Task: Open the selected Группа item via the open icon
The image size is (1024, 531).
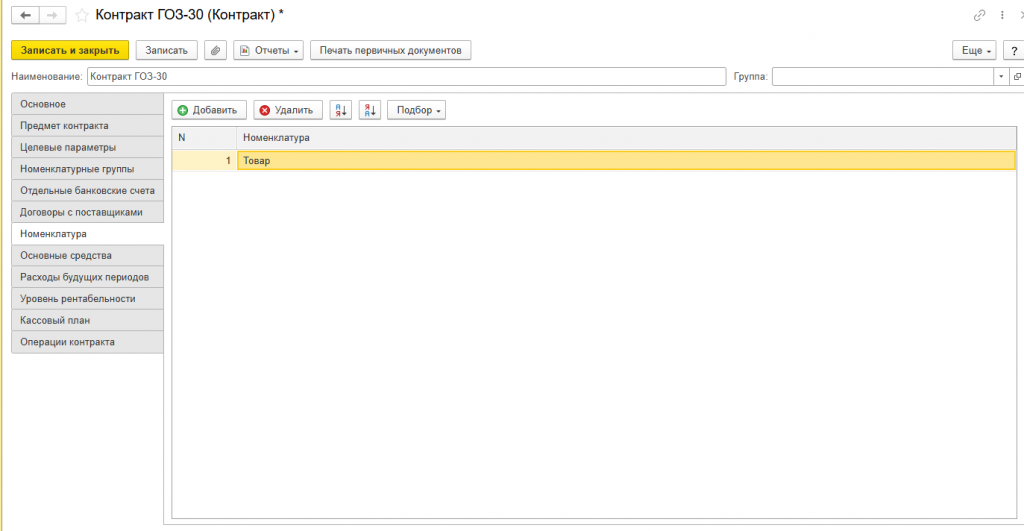Action: (x=1017, y=76)
